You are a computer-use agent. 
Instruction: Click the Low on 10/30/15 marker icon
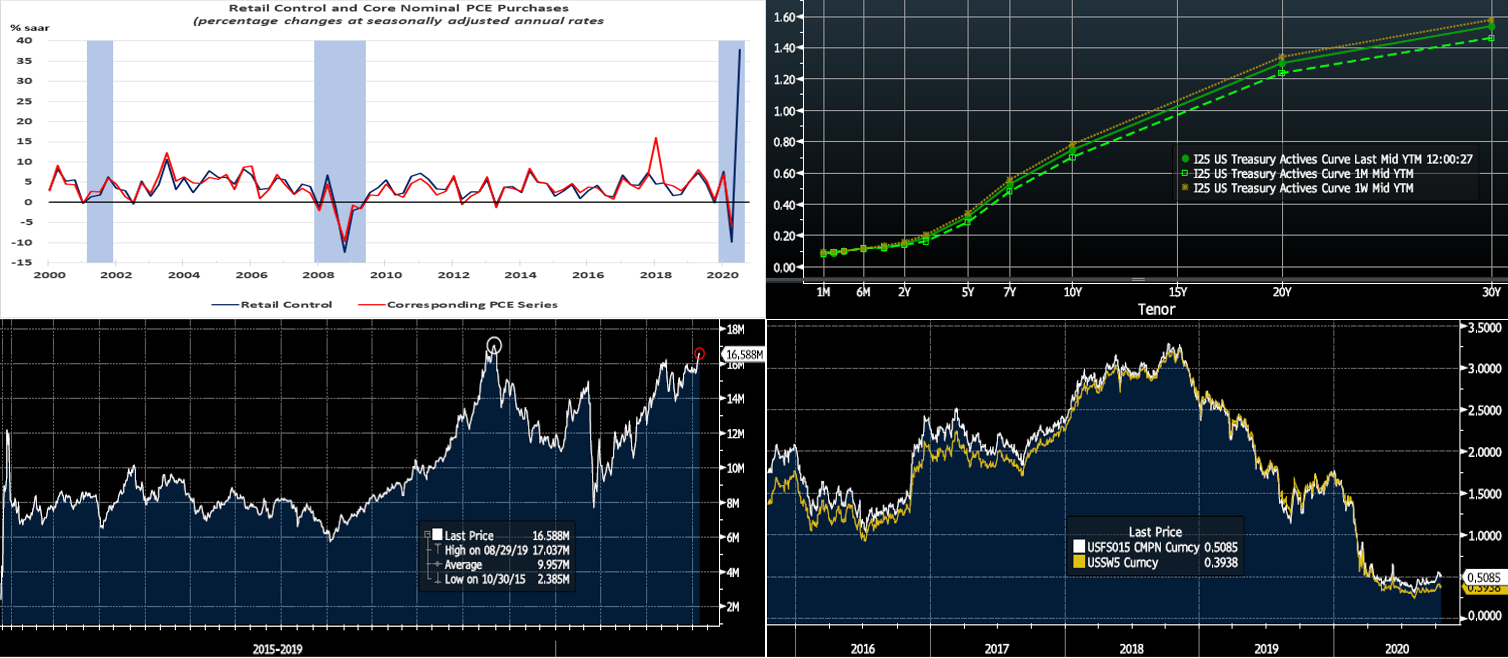[438, 580]
